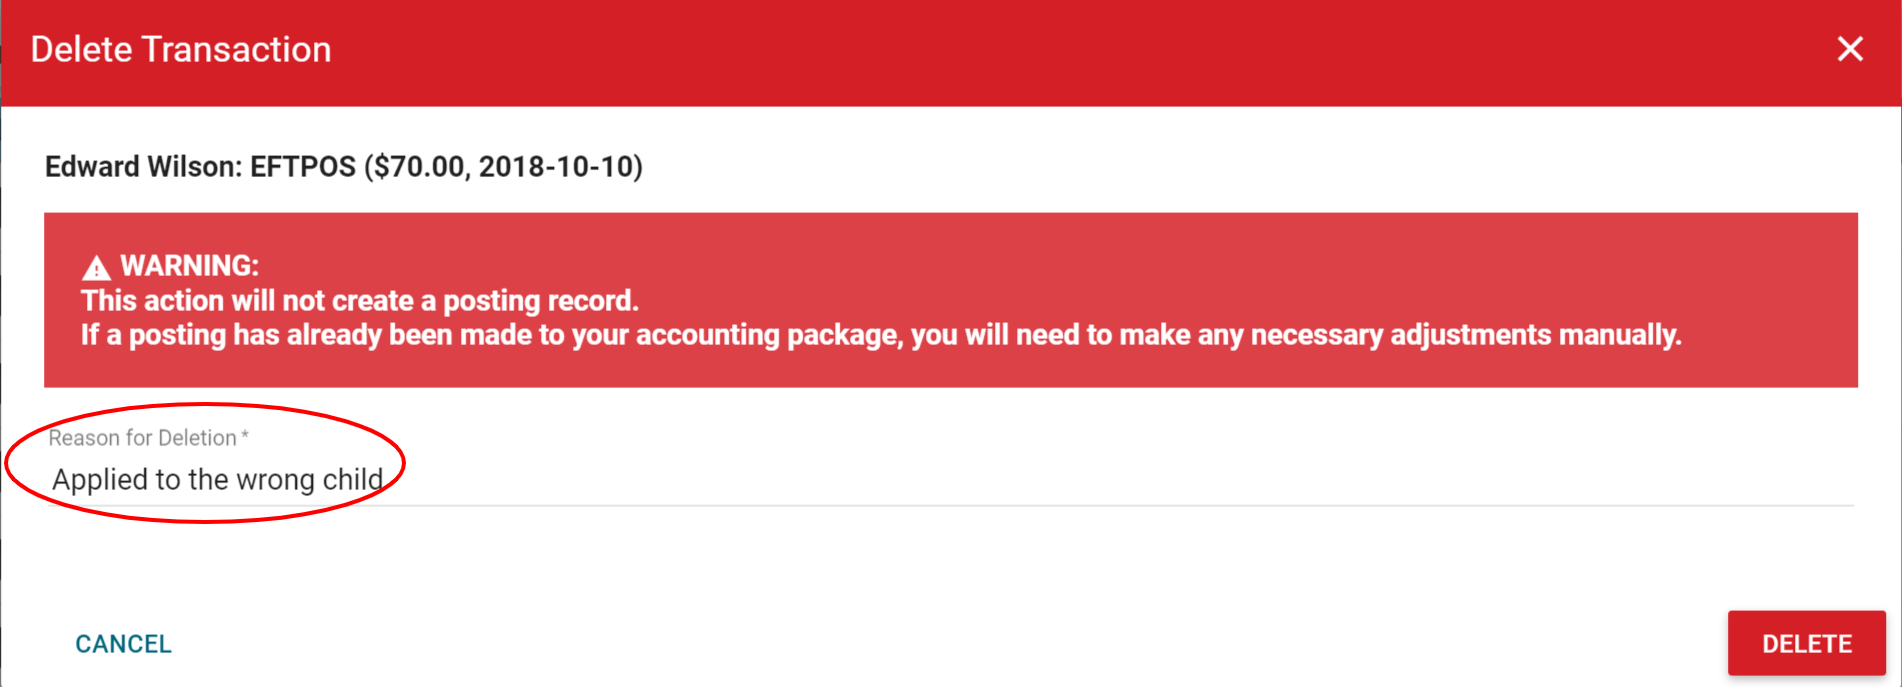Click the warning triangle icon

point(96,268)
